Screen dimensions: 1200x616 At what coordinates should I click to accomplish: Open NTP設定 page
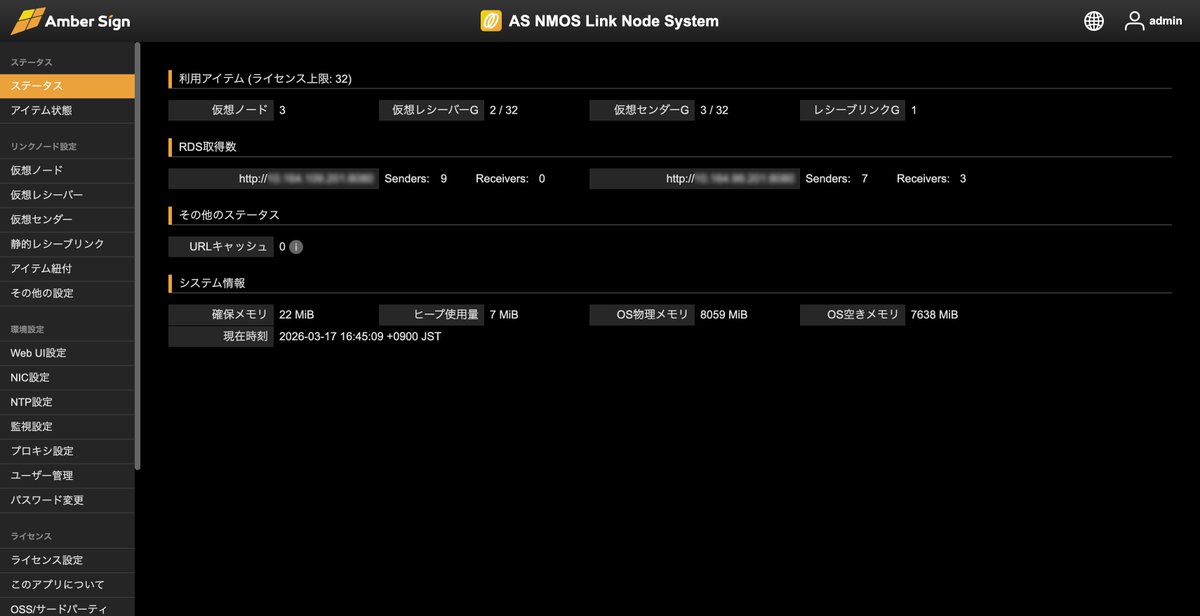tap(67, 402)
